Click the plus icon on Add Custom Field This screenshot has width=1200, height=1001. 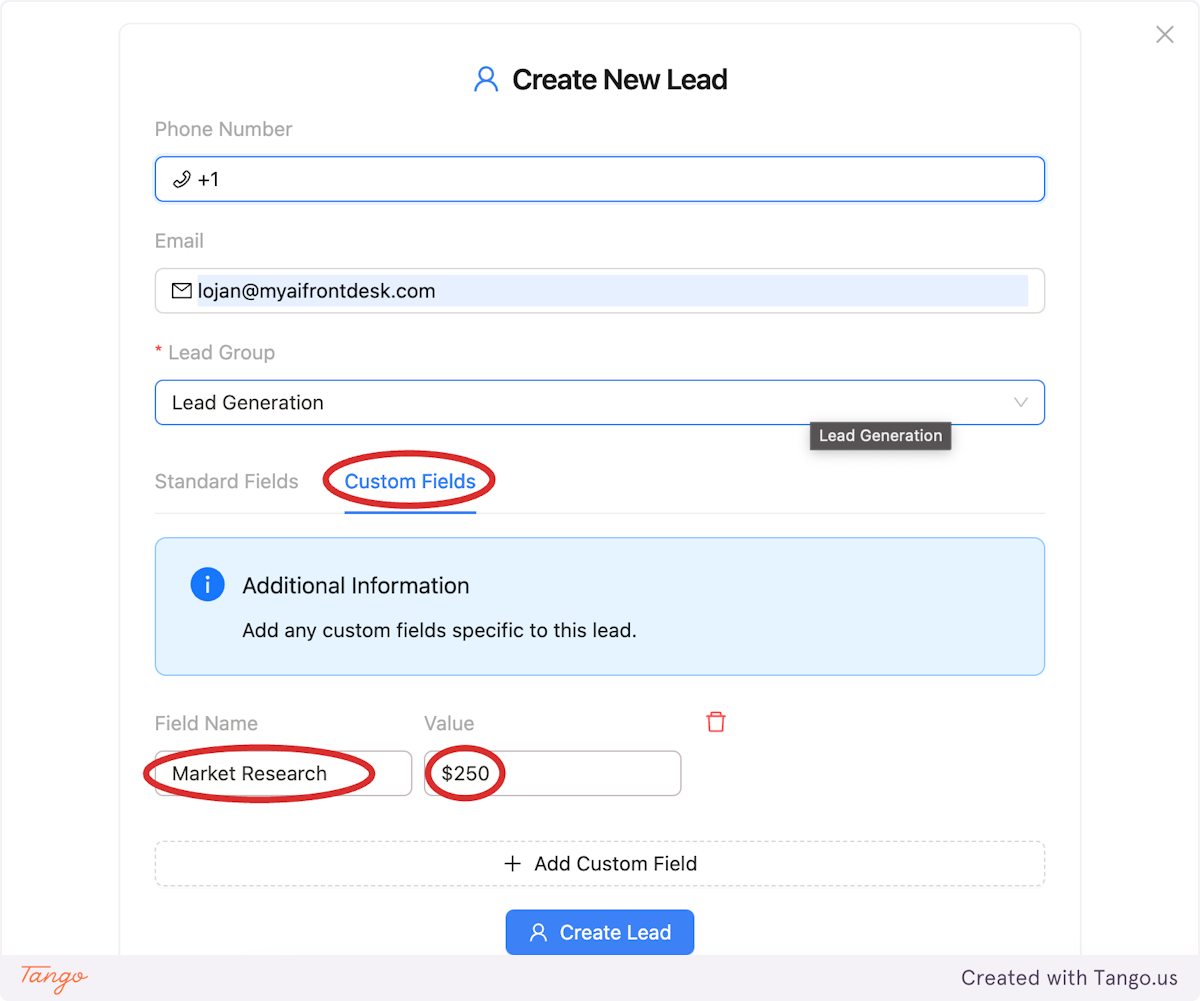(x=513, y=863)
